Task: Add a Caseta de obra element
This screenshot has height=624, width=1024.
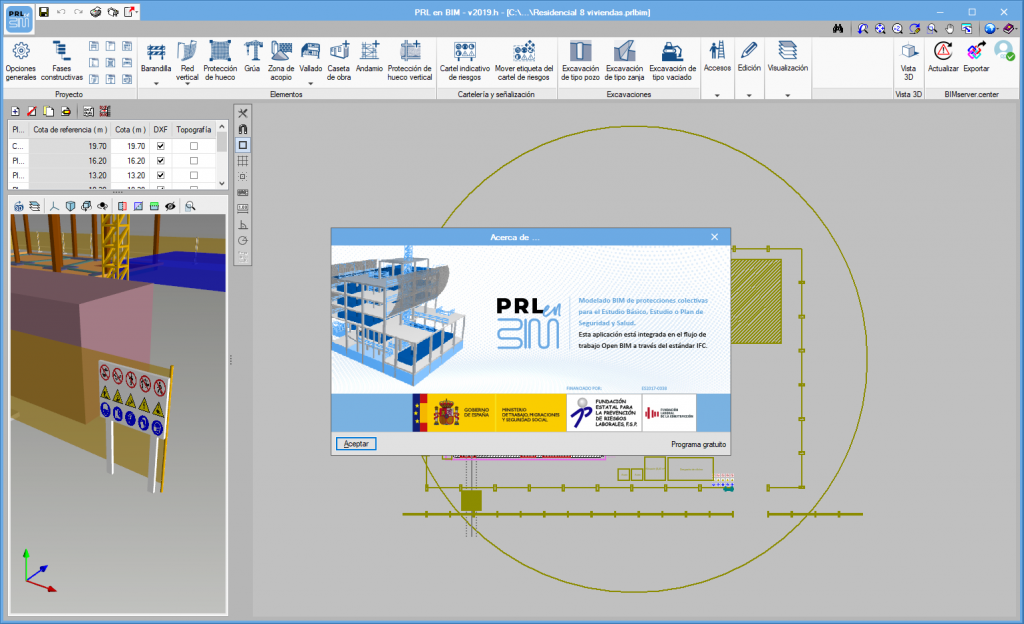Action: coord(339,61)
